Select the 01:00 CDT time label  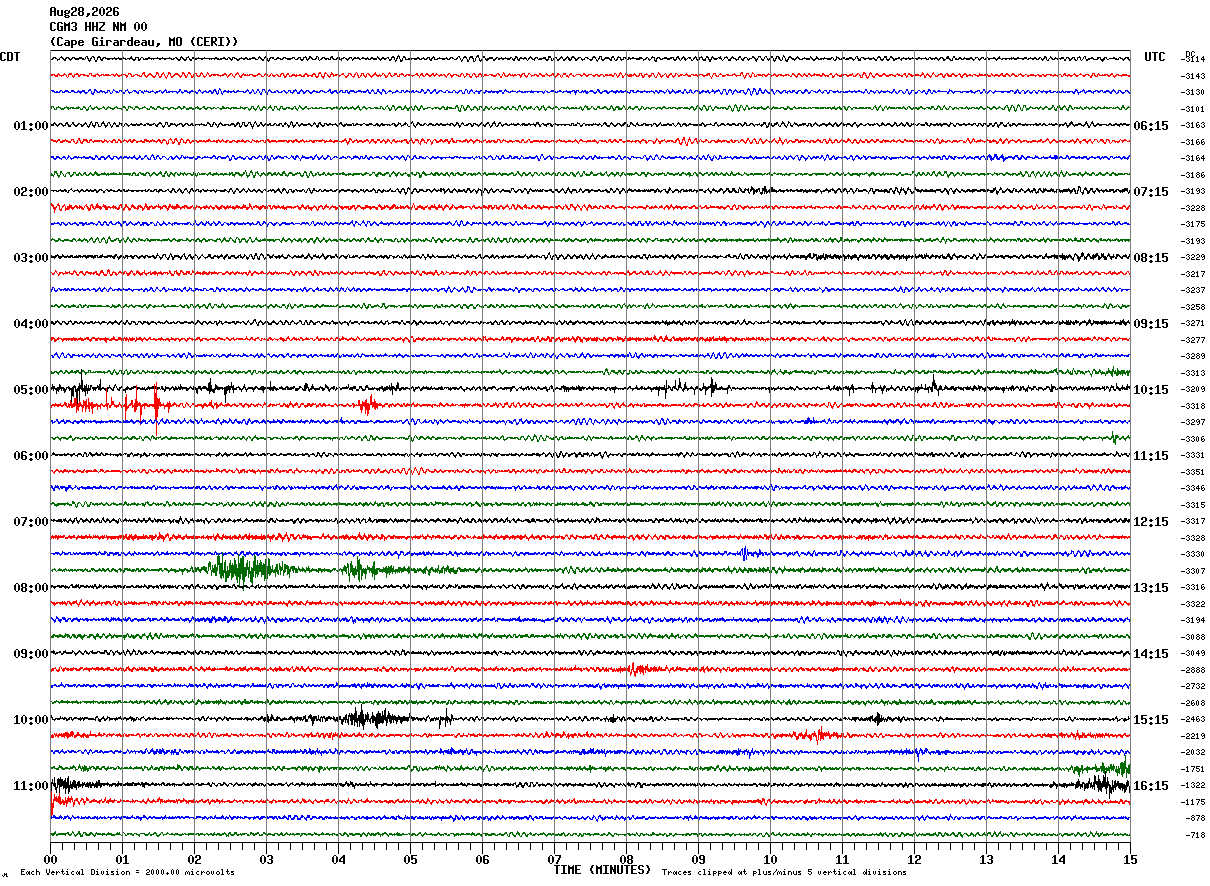point(31,126)
